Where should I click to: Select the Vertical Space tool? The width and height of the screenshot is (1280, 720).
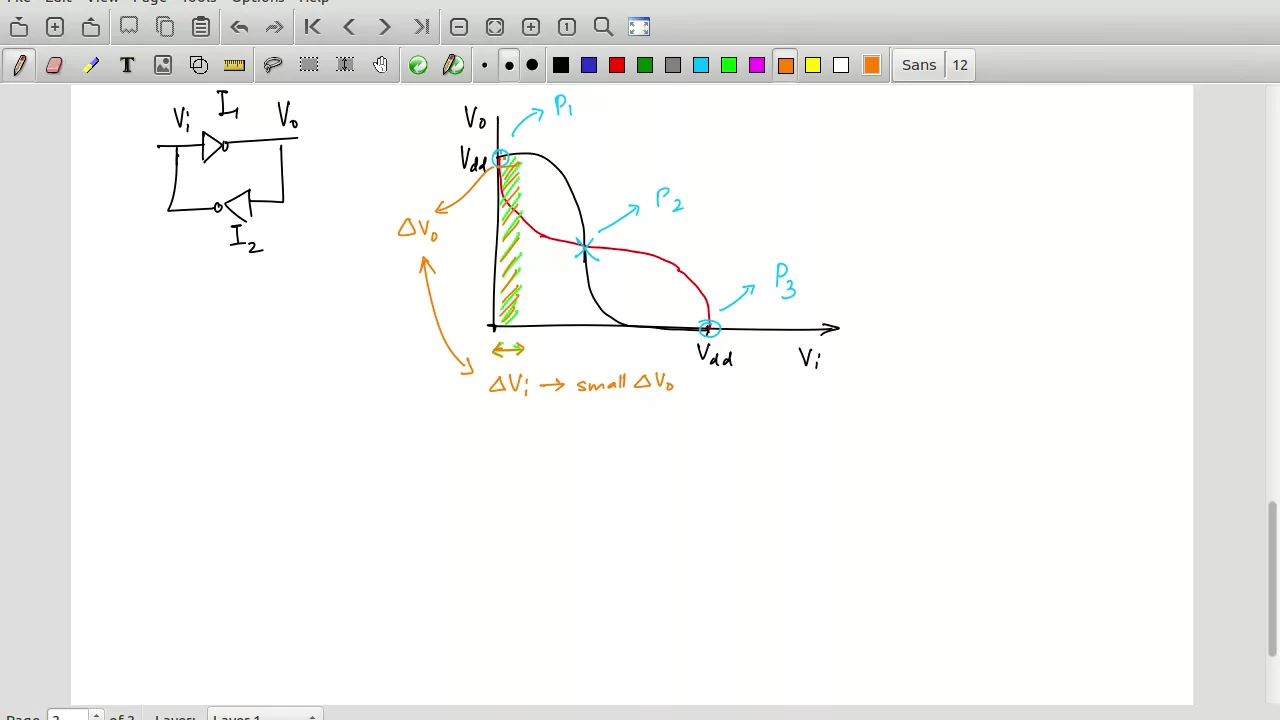[345, 65]
